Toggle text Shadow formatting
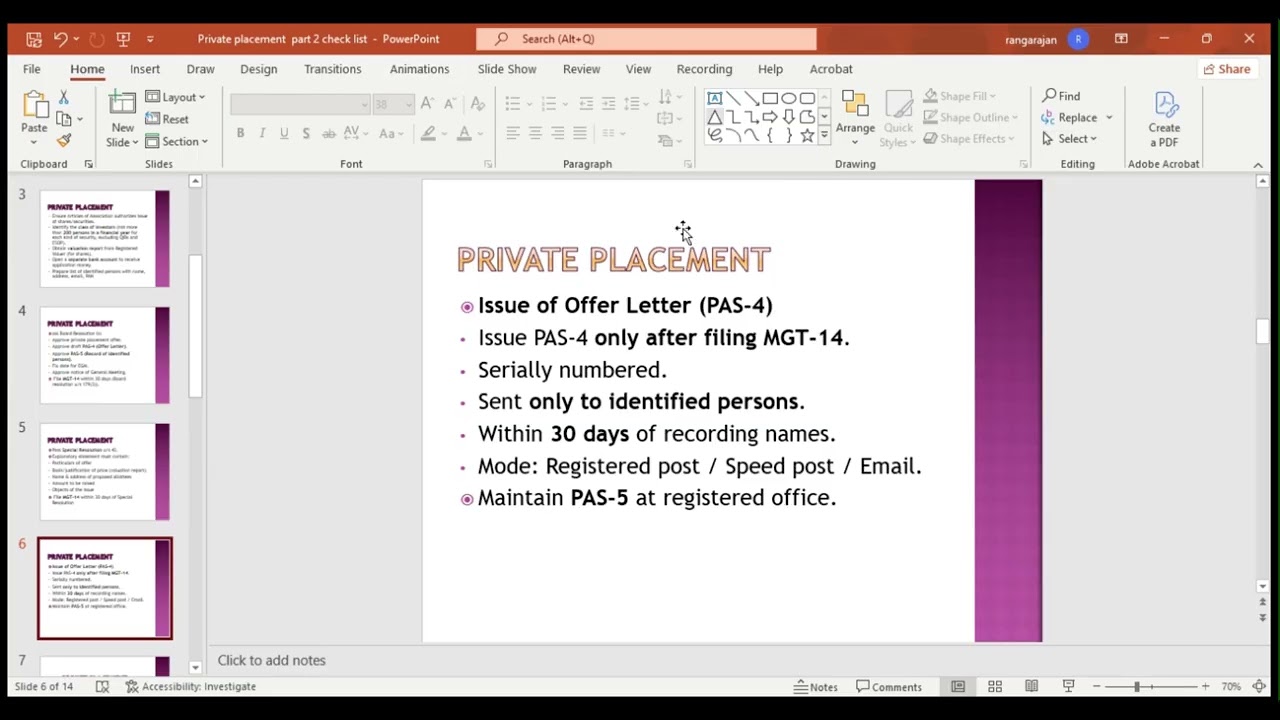This screenshot has height=720, width=1280. pyautogui.click(x=306, y=133)
